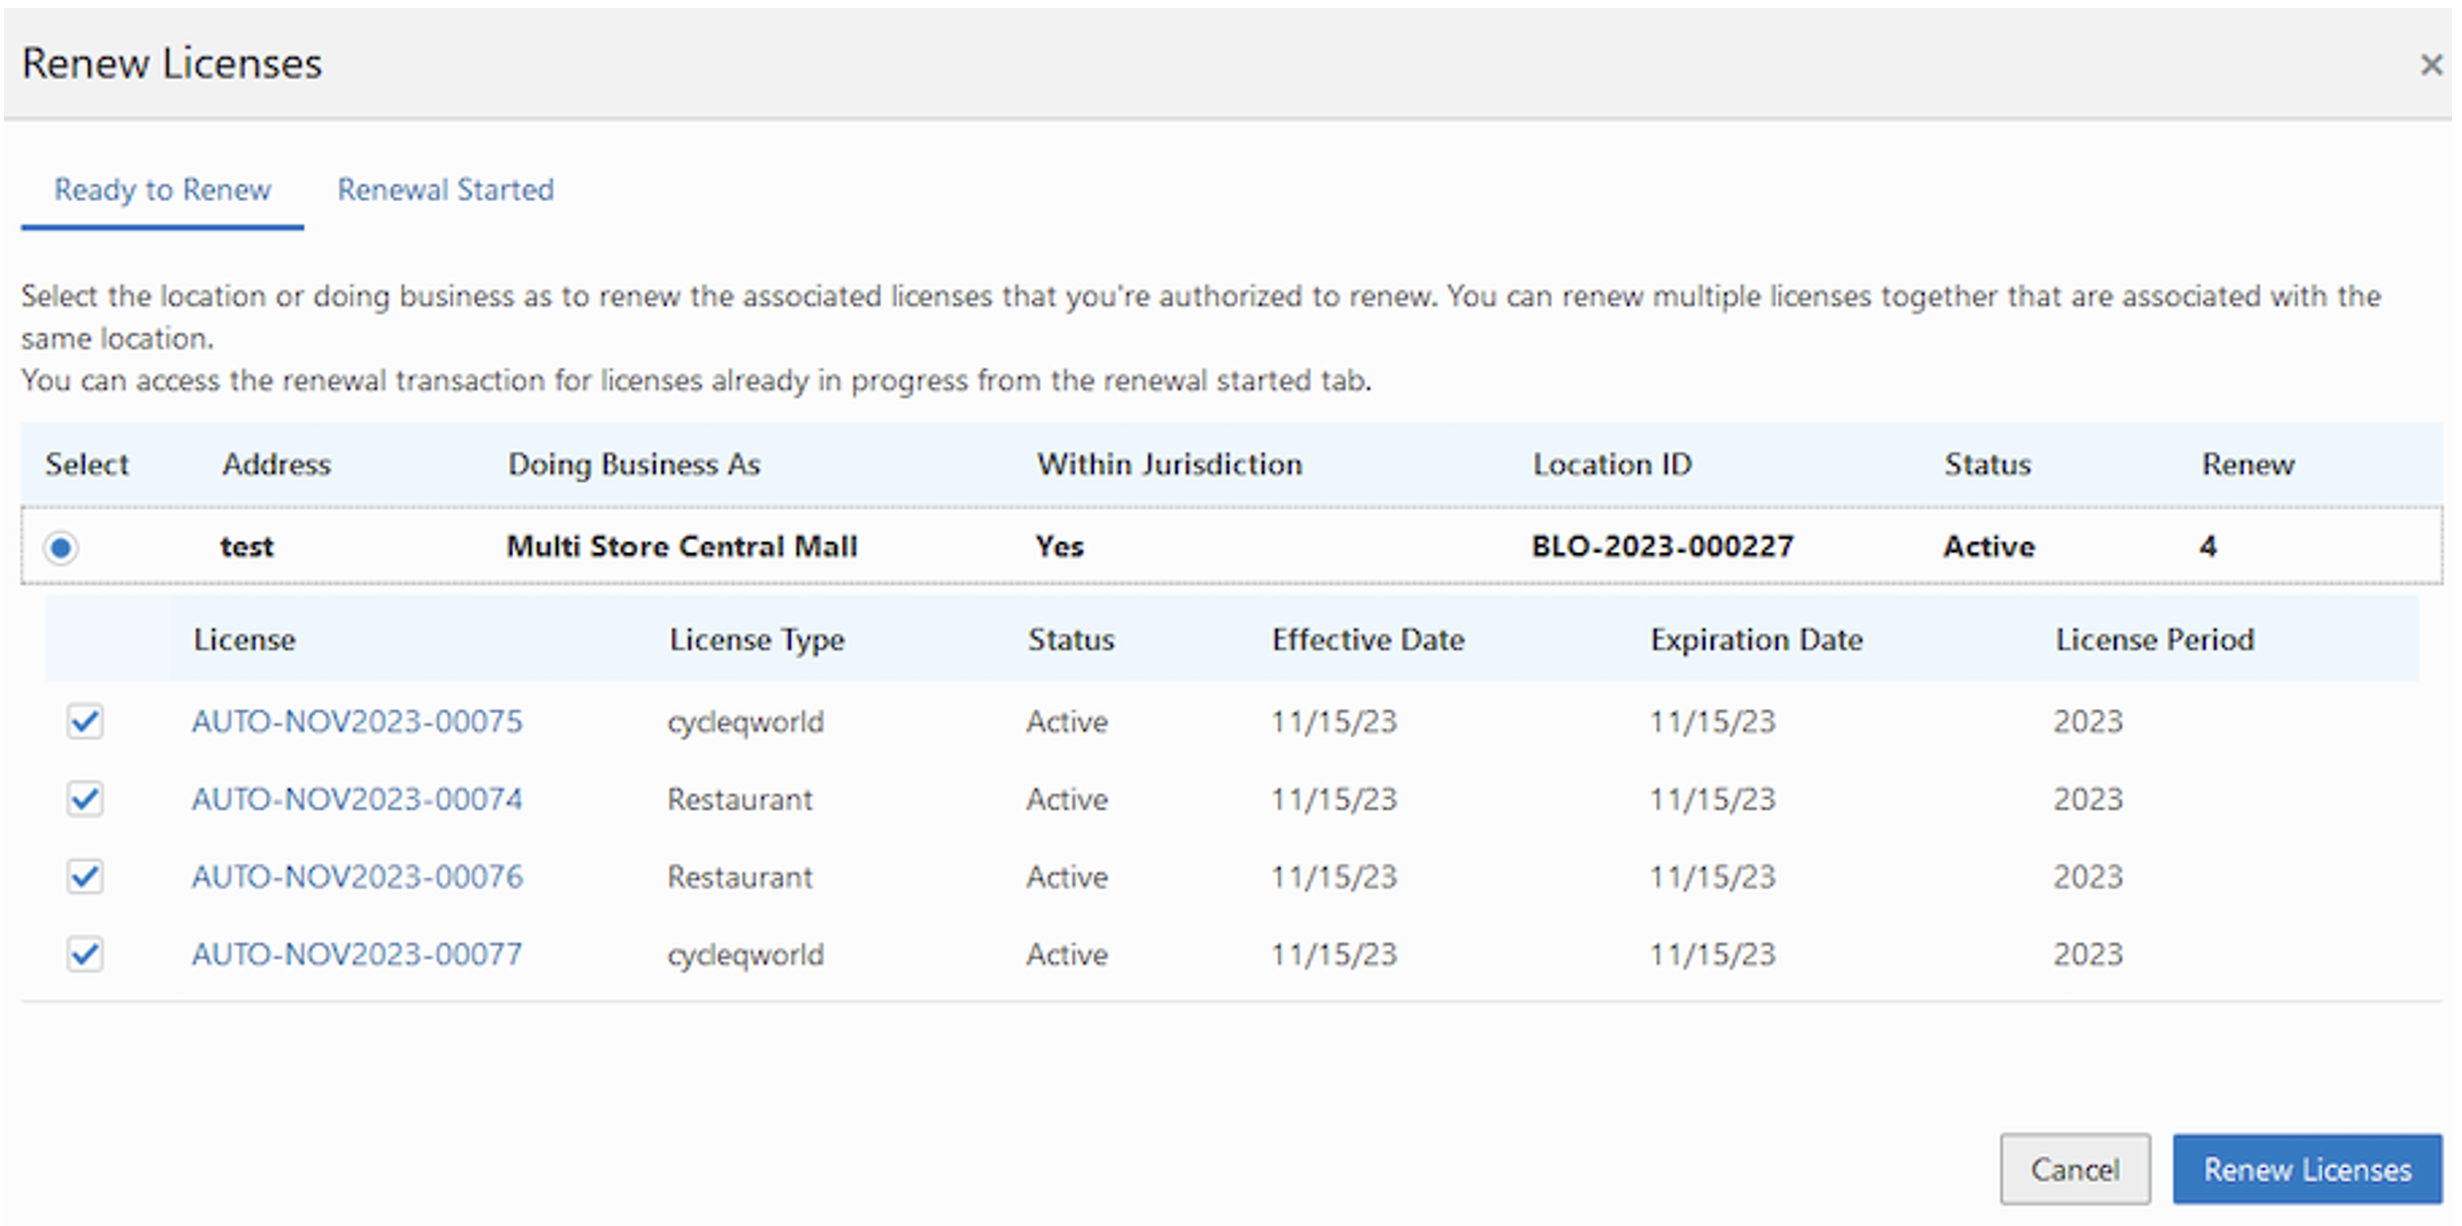The height and width of the screenshot is (1226, 2462).
Task: Uncheck license AUTO-NOV2023-00075
Action: coord(85,722)
